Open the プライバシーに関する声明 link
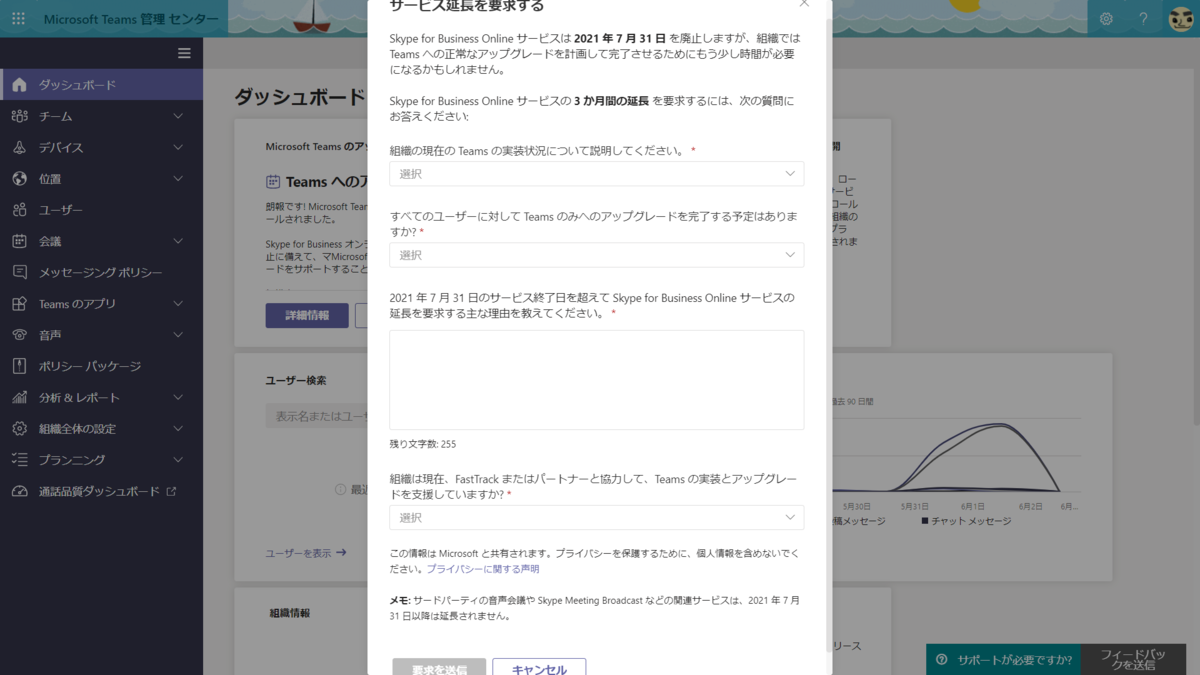The width and height of the screenshot is (1200, 675). pos(483,569)
